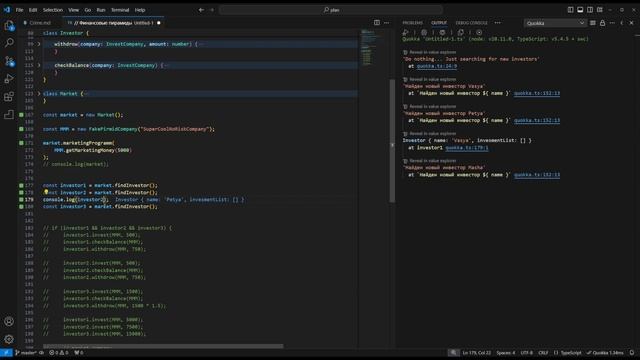Click the Quokka gutter indicator on line 171
This screenshot has height=360, width=640.
pos(21,143)
